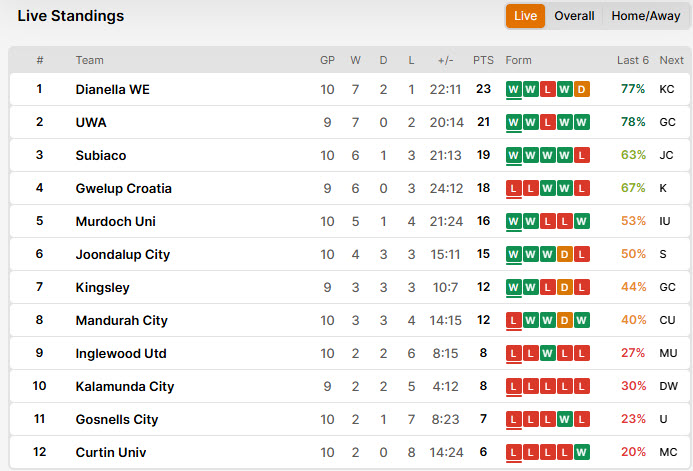Click Inglewood Utd's win form badge
The height and width of the screenshot is (471, 693).
[x=548, y=354]
